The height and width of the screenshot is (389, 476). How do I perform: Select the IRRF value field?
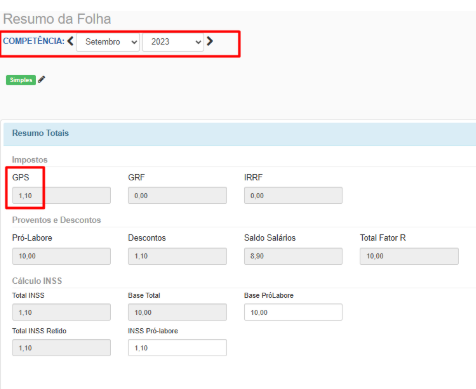tap(293, 196)
